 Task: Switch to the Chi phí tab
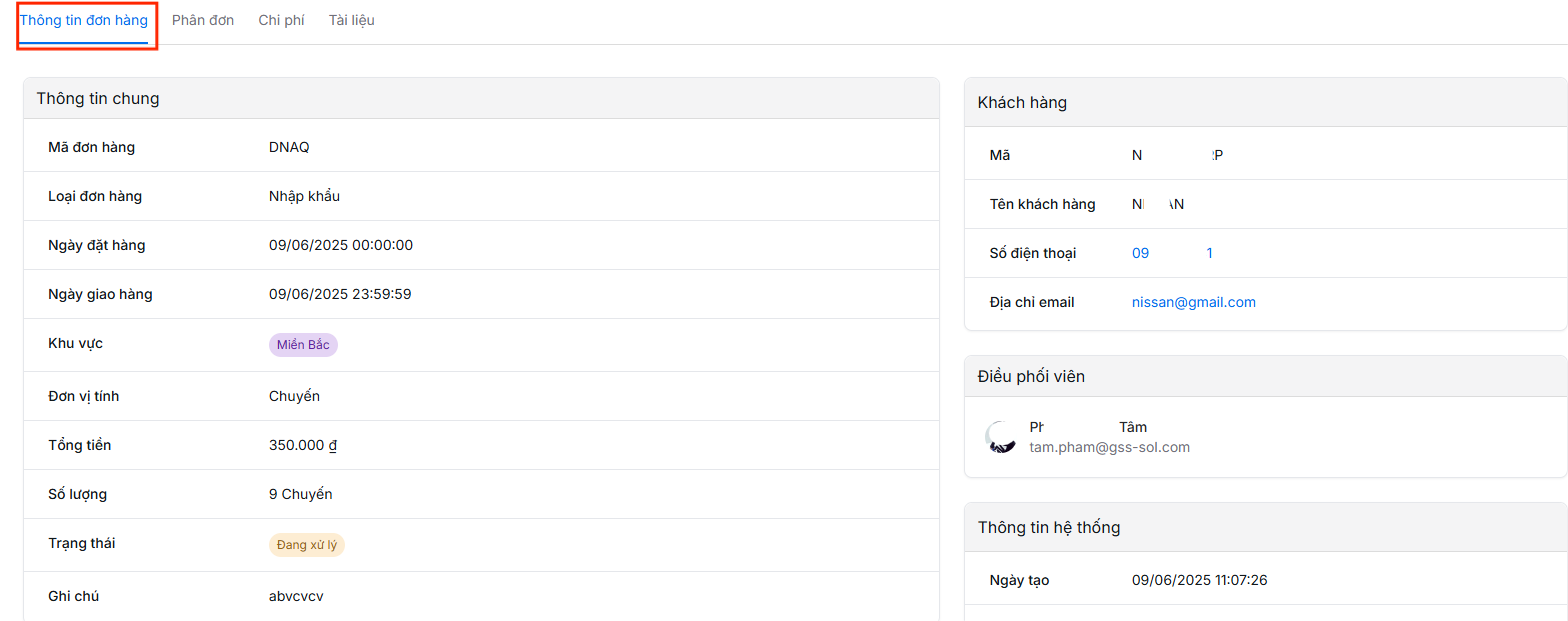281,20
